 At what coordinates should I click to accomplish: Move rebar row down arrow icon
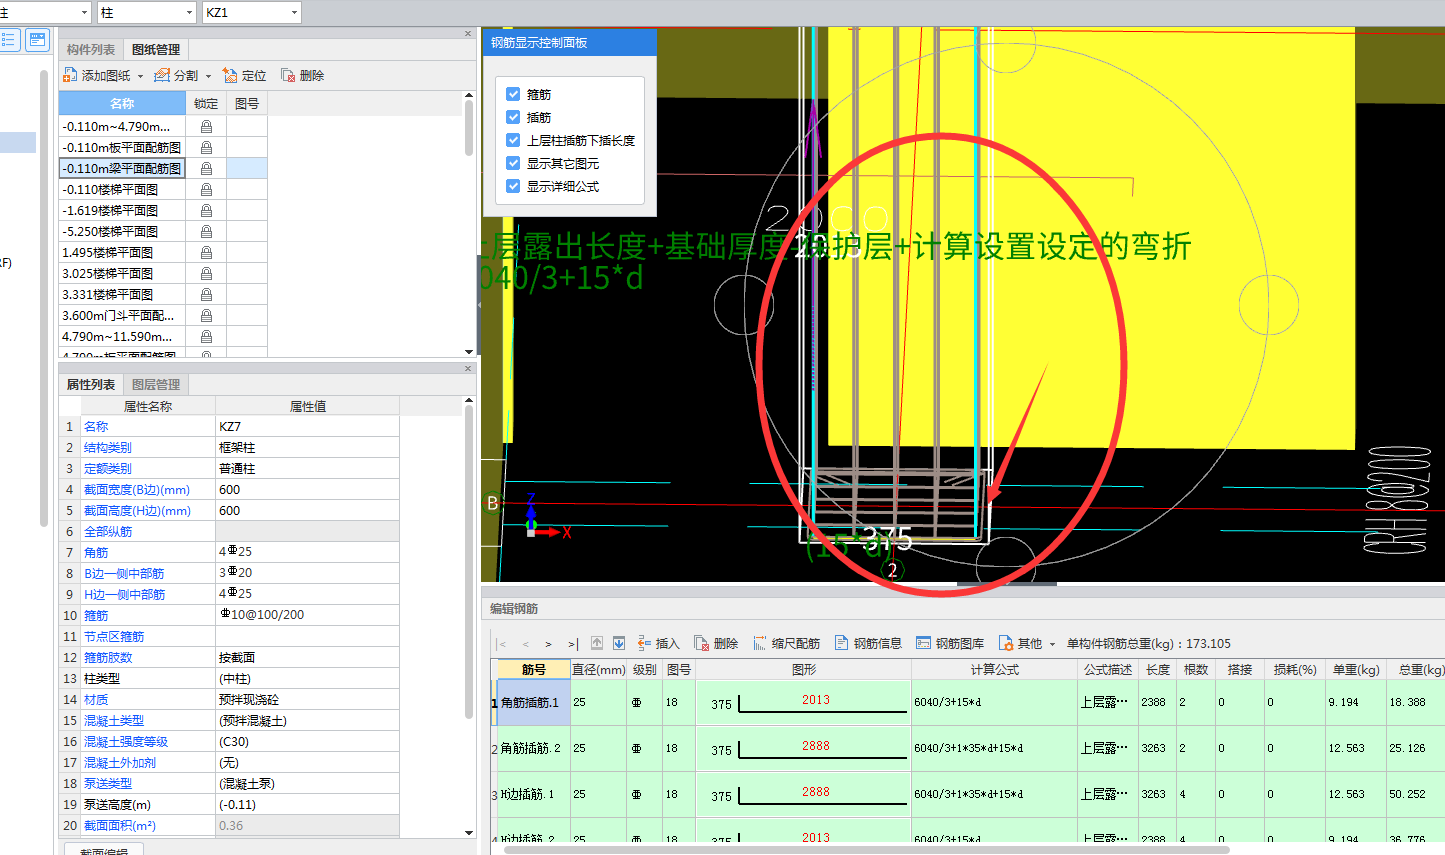[619, 643]
